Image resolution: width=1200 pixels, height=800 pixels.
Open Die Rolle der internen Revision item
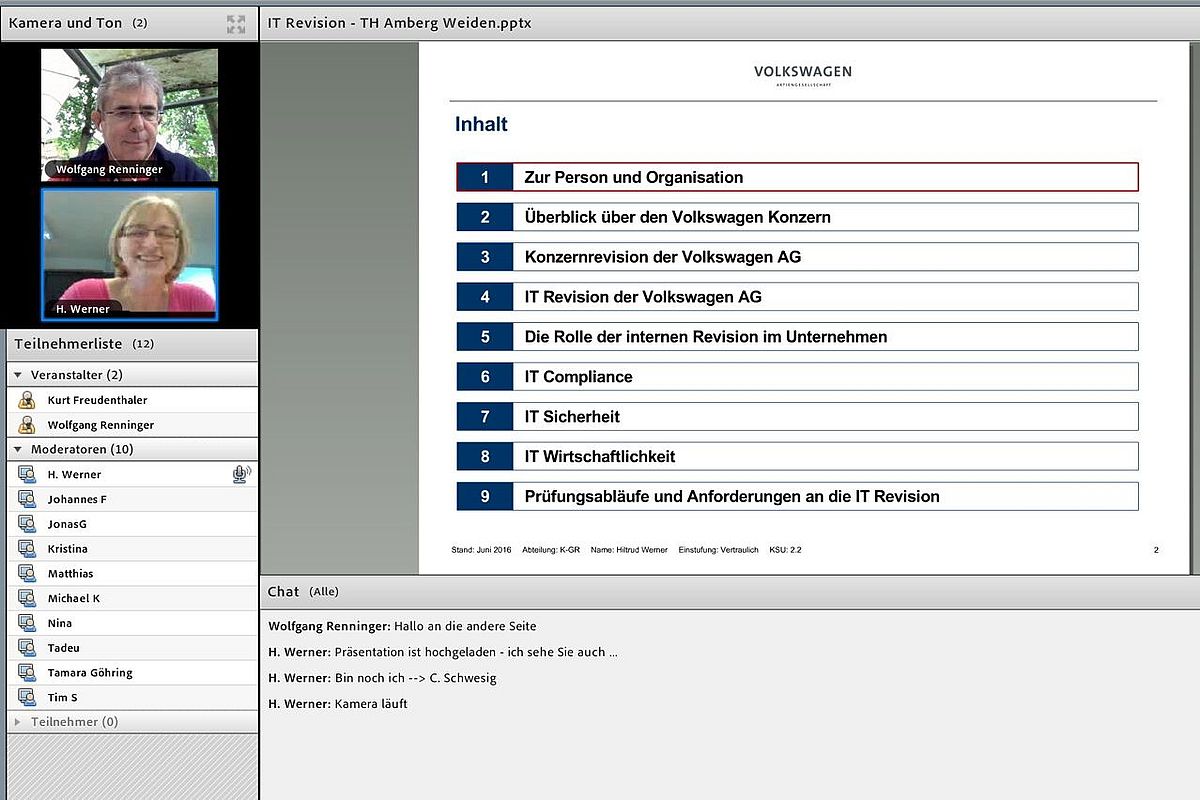(x=797, y=337)
